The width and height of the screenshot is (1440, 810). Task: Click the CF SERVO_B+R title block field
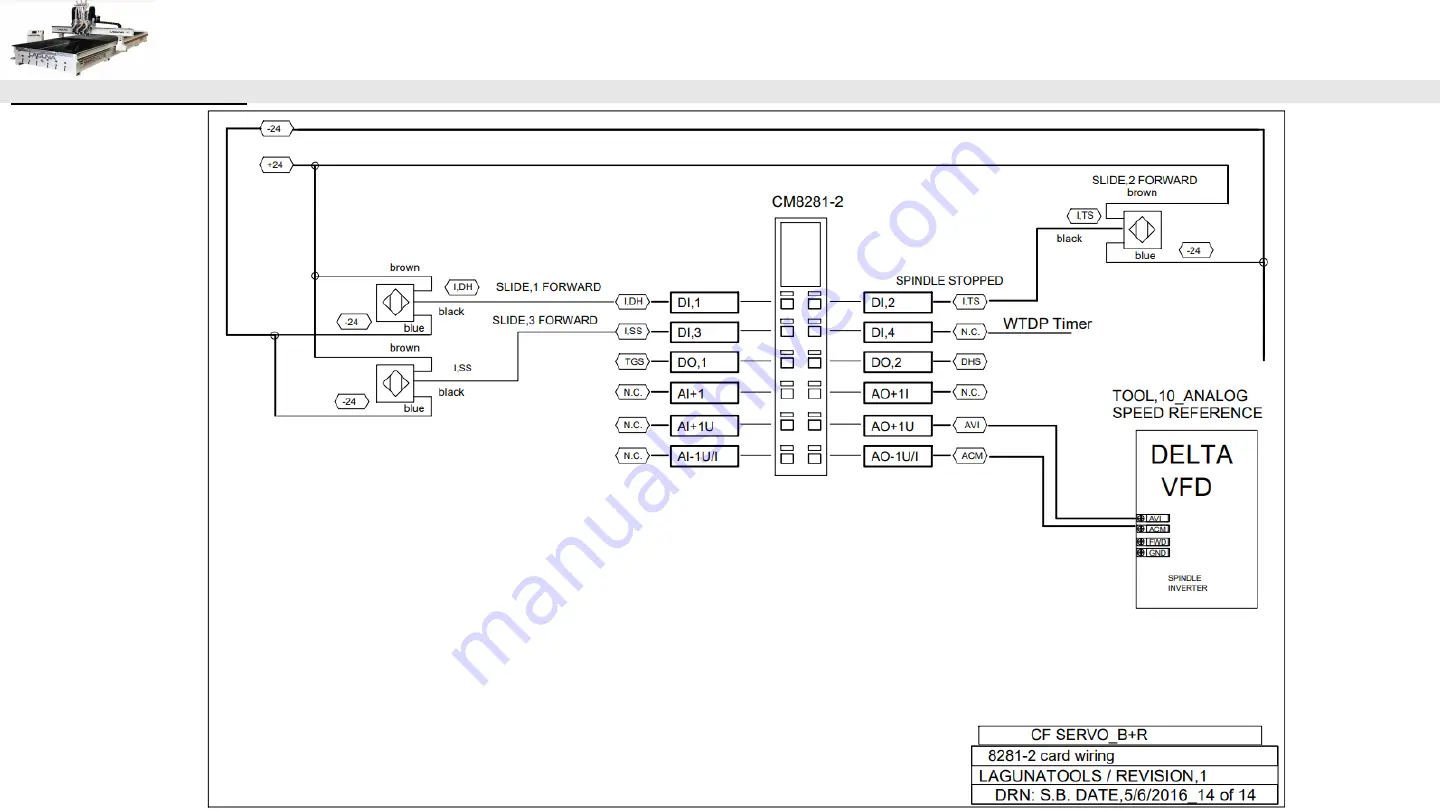1119,735
